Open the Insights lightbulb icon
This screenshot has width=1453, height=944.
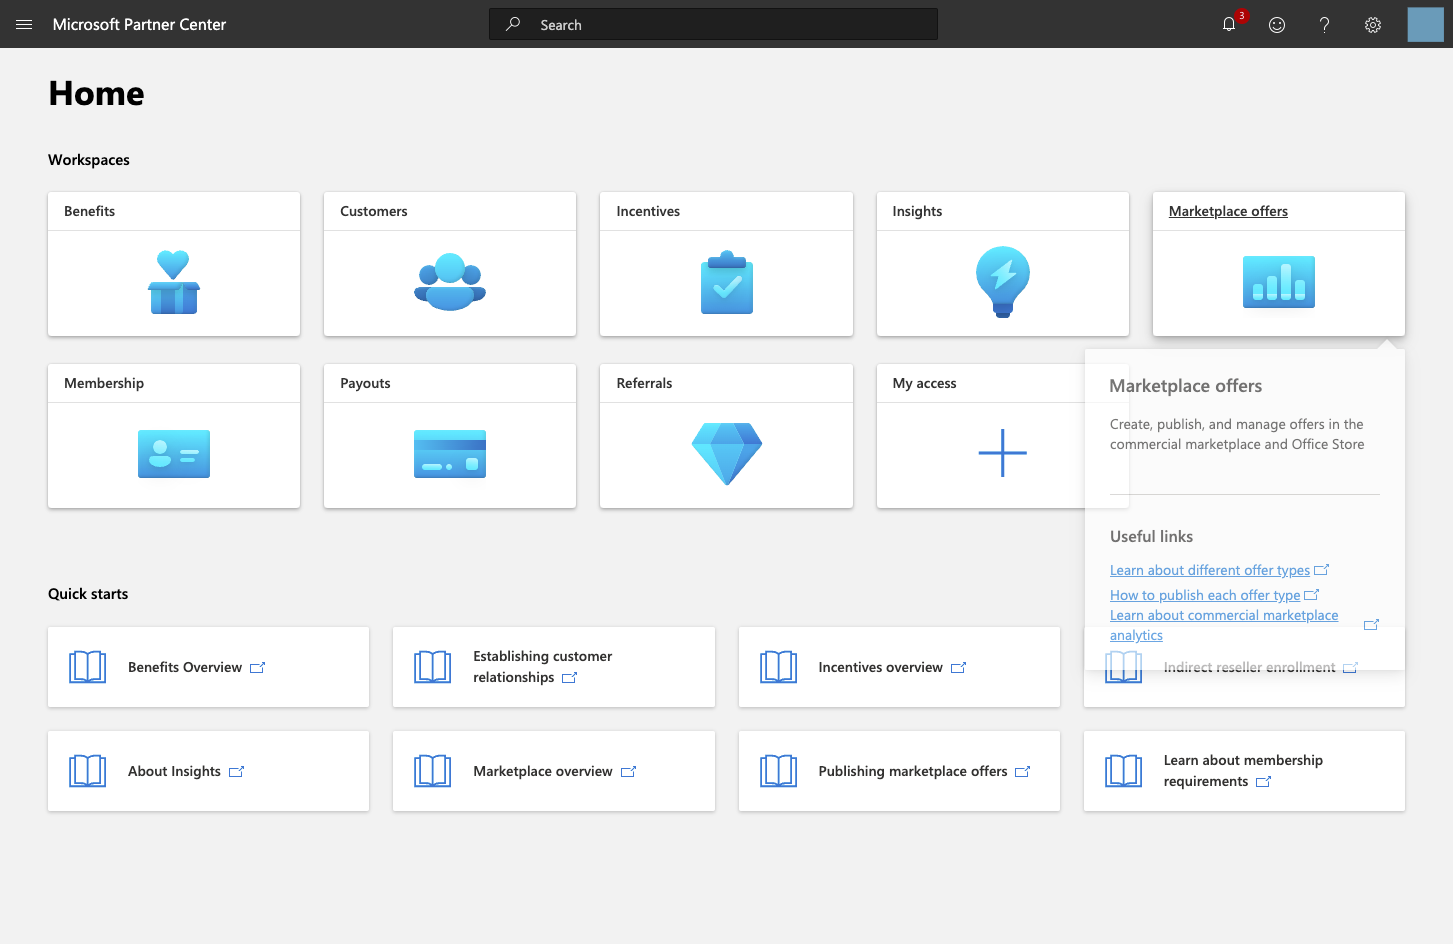(x=1003, y=282)
